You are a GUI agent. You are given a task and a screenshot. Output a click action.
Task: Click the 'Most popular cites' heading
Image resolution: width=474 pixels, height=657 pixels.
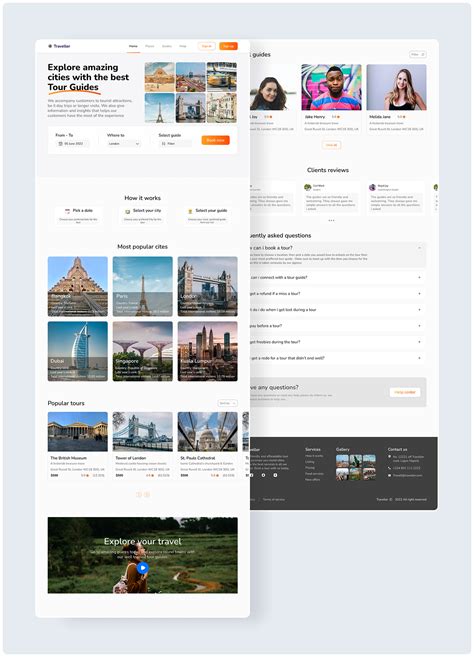142,247
